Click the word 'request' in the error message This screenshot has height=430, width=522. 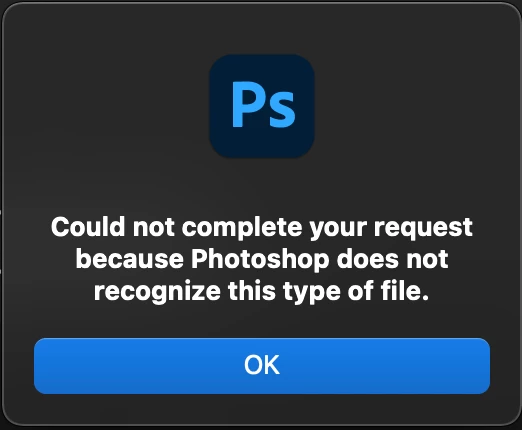(x=423, y=228)
